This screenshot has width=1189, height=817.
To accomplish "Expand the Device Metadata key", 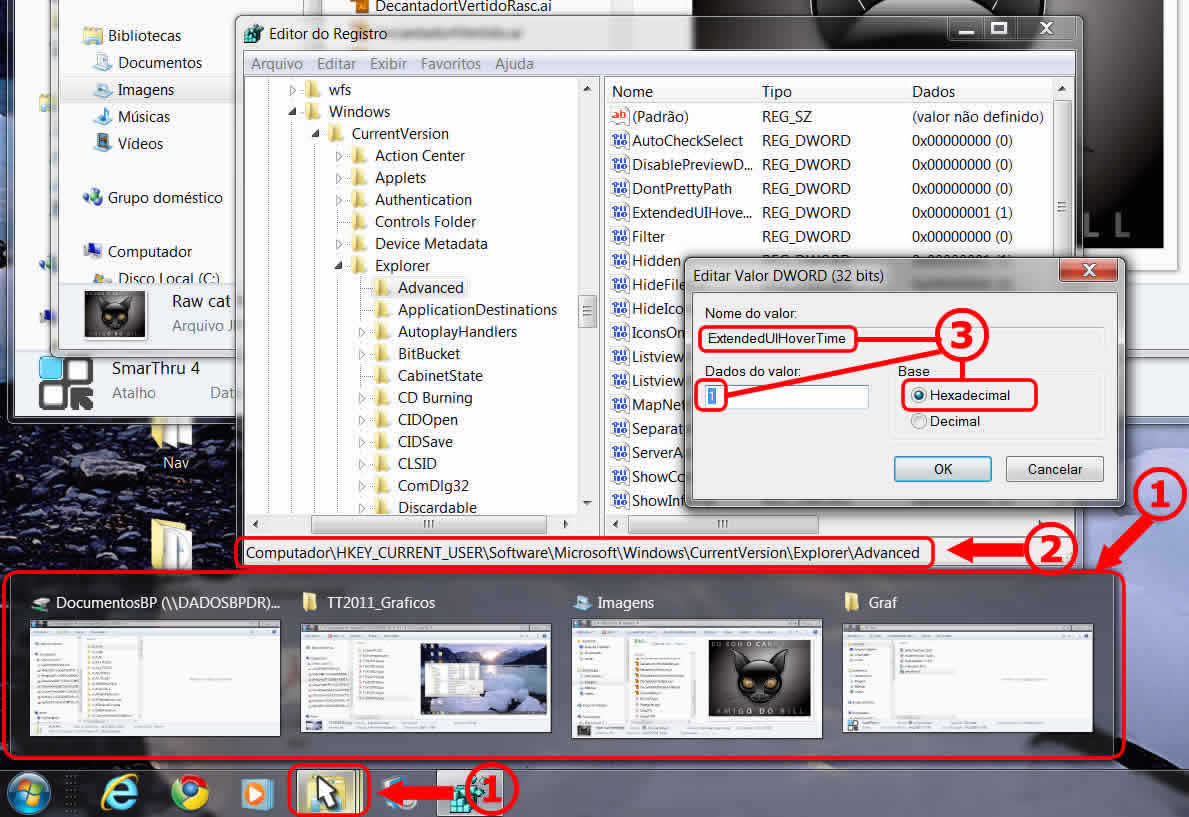I will 339,244.
